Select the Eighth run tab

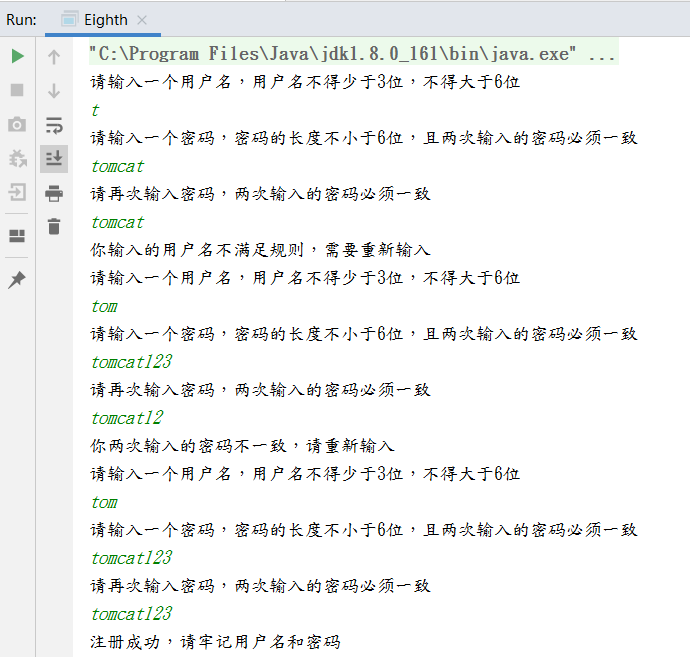[103, 20]
